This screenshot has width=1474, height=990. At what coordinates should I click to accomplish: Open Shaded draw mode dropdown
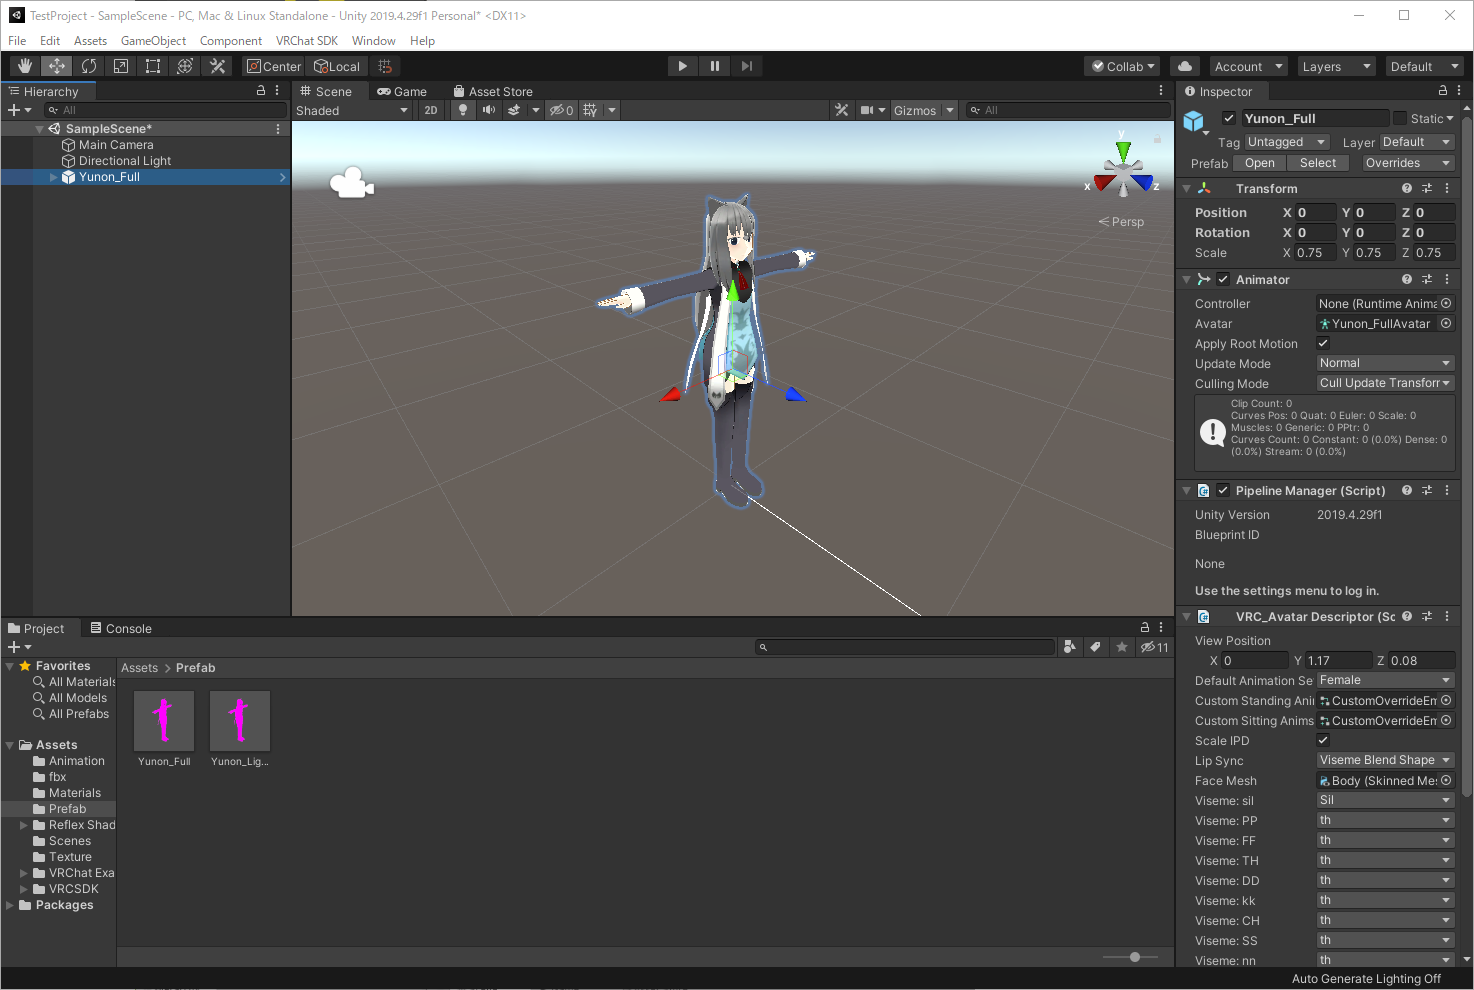tap(352, 110)
